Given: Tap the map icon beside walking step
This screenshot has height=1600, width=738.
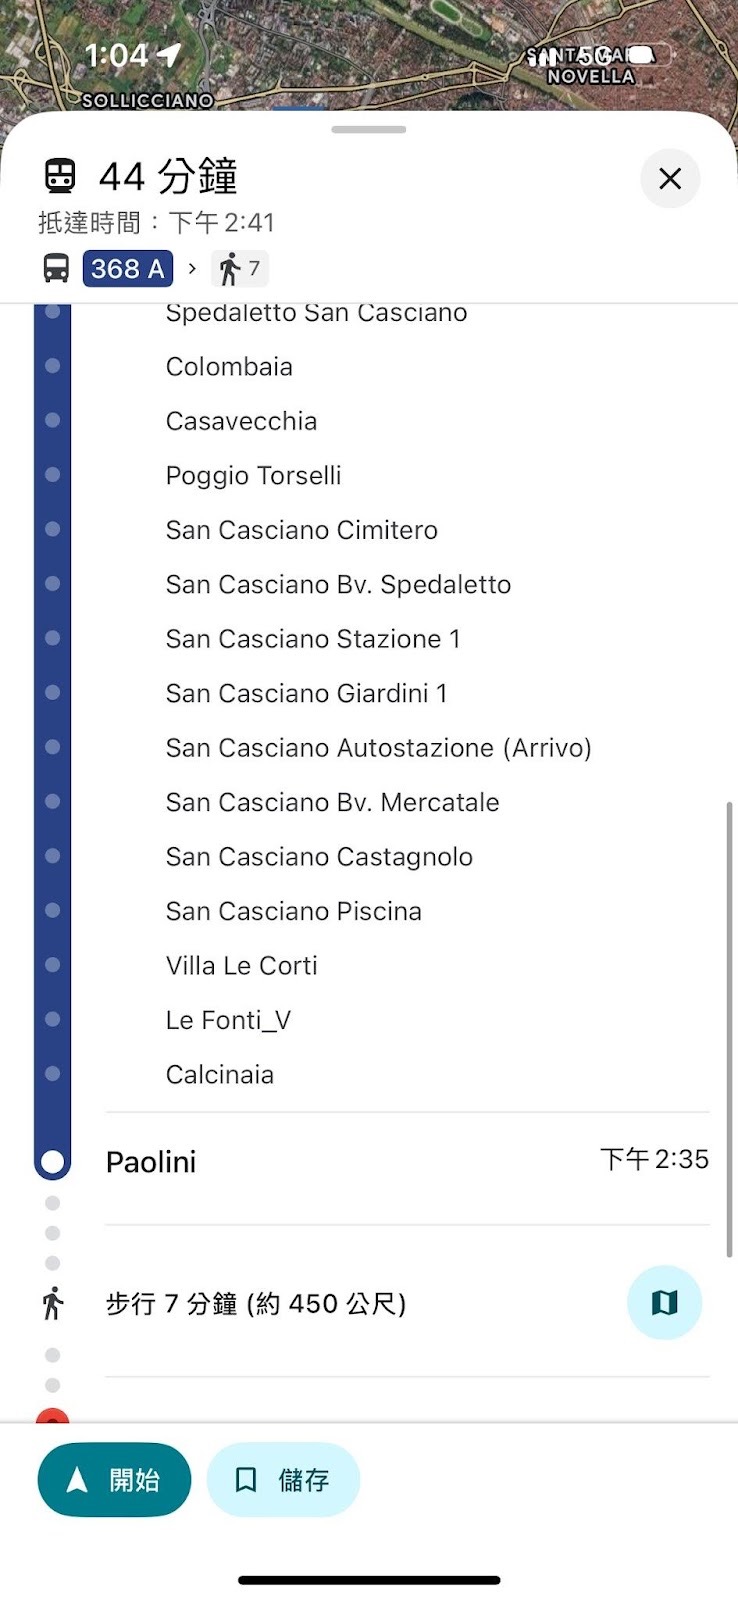Looking at the screenshot, I should tap(664, 1302).
